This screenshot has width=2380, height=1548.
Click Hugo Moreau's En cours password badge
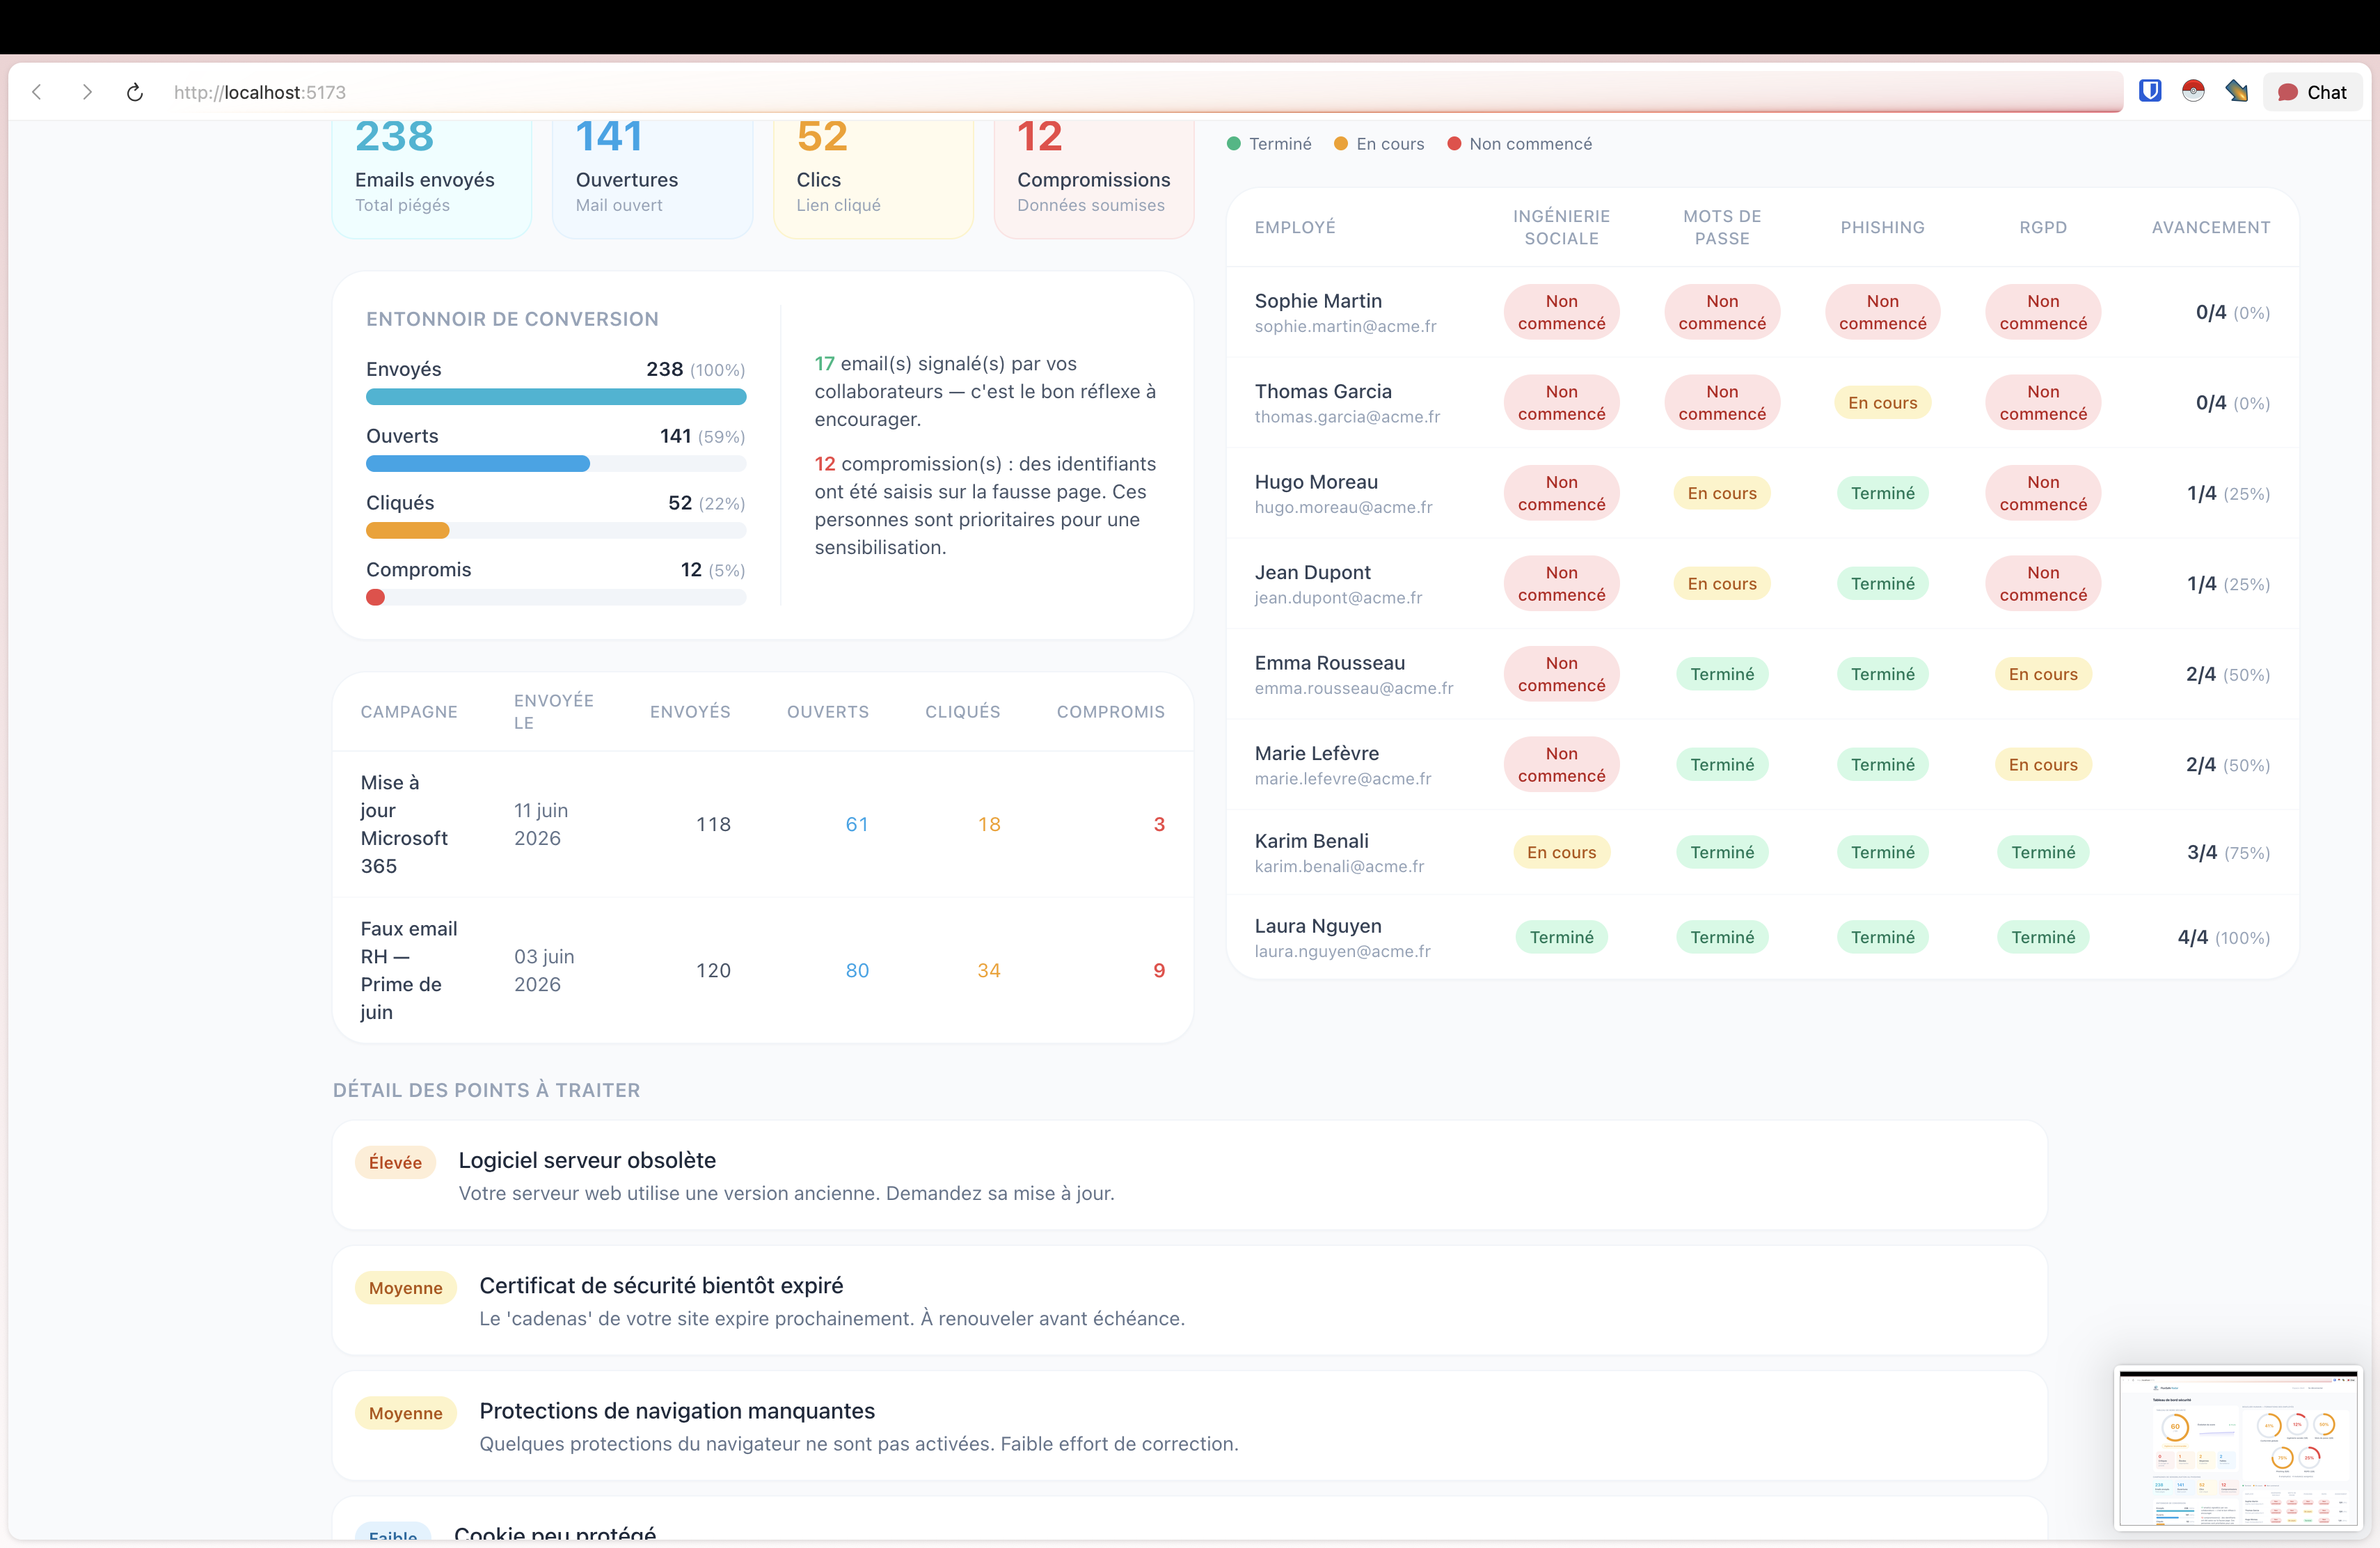pyautogui.click(x=1722, y=493)
